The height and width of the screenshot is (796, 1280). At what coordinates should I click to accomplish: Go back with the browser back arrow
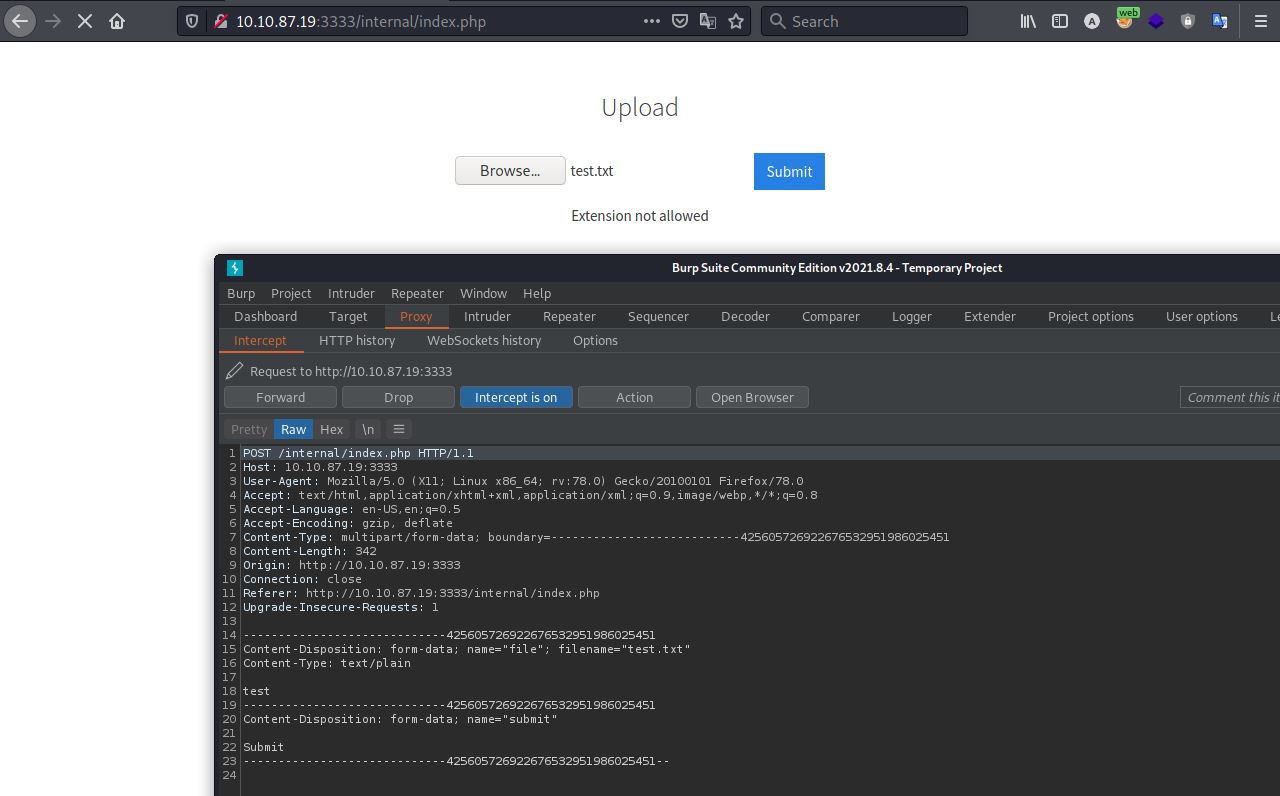click(20, 21)
